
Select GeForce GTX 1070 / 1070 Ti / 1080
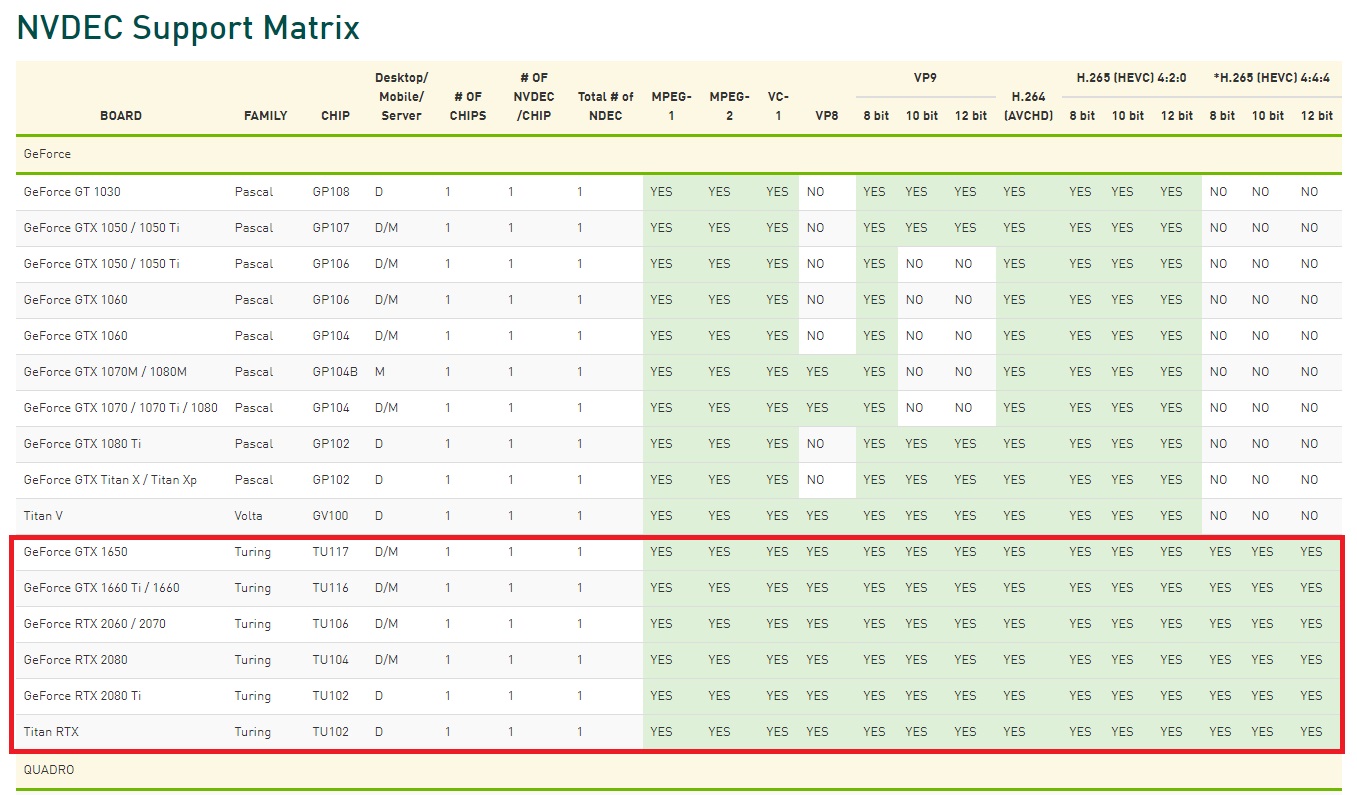click(121, 408)
